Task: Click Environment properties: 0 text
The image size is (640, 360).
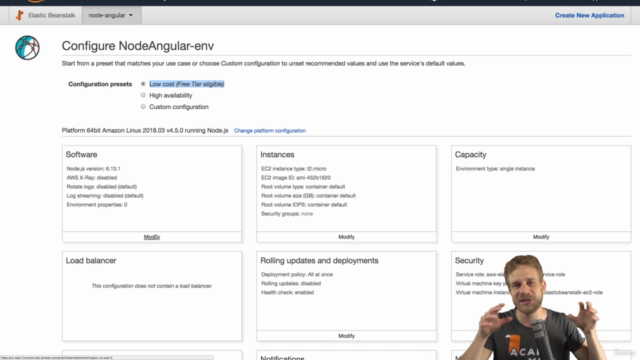Action: pos(97,204)
